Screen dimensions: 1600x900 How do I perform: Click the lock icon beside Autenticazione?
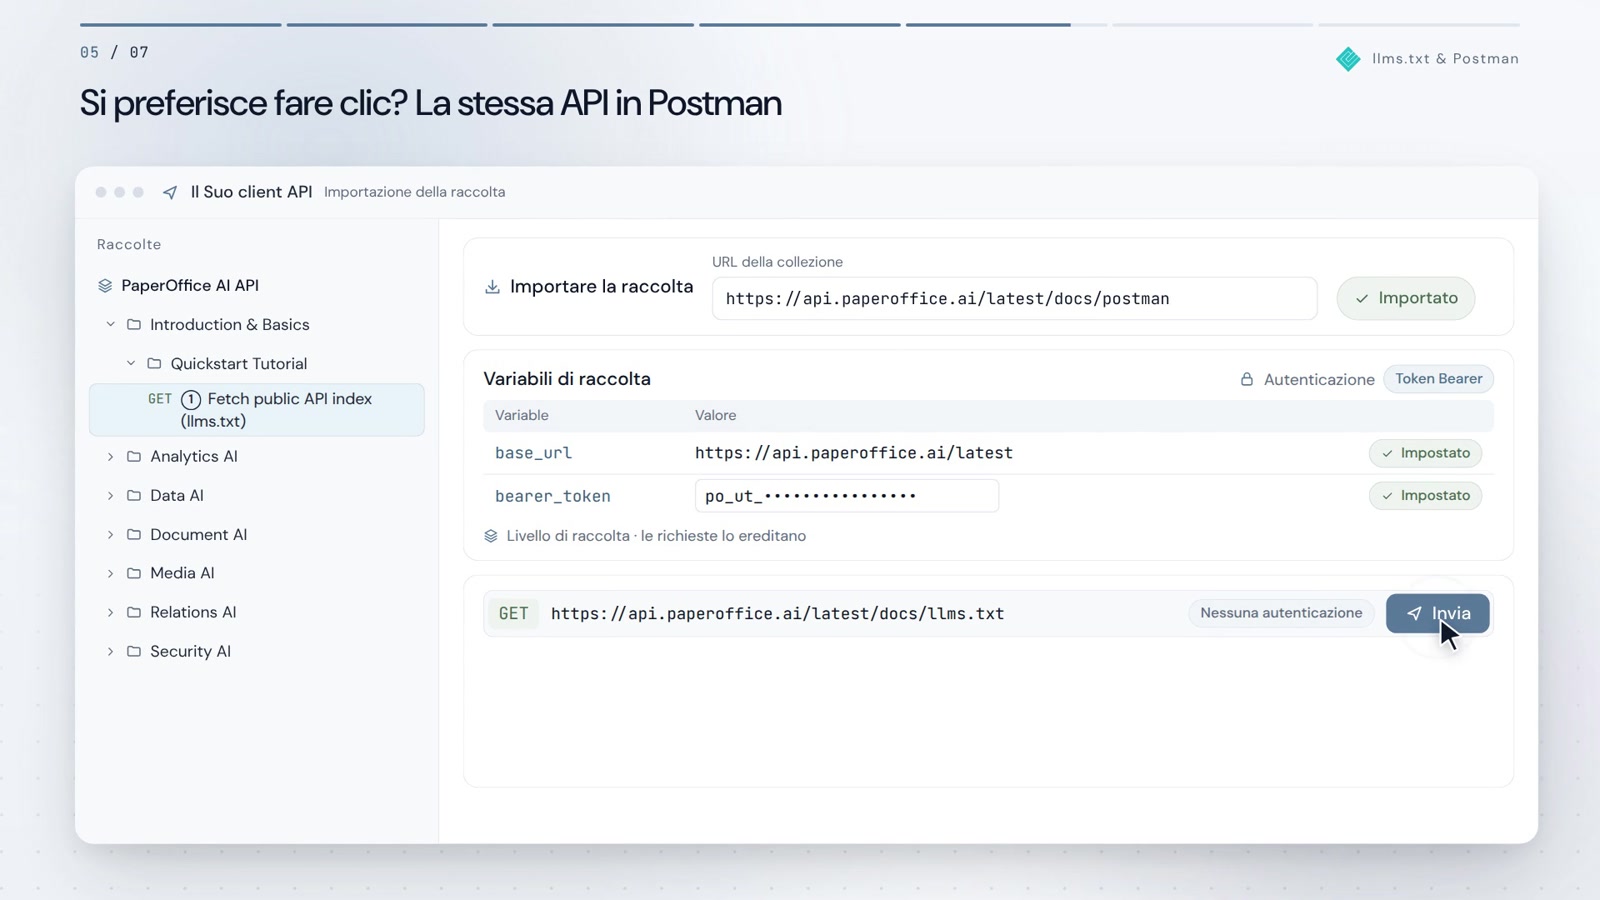coord(1247,379)
